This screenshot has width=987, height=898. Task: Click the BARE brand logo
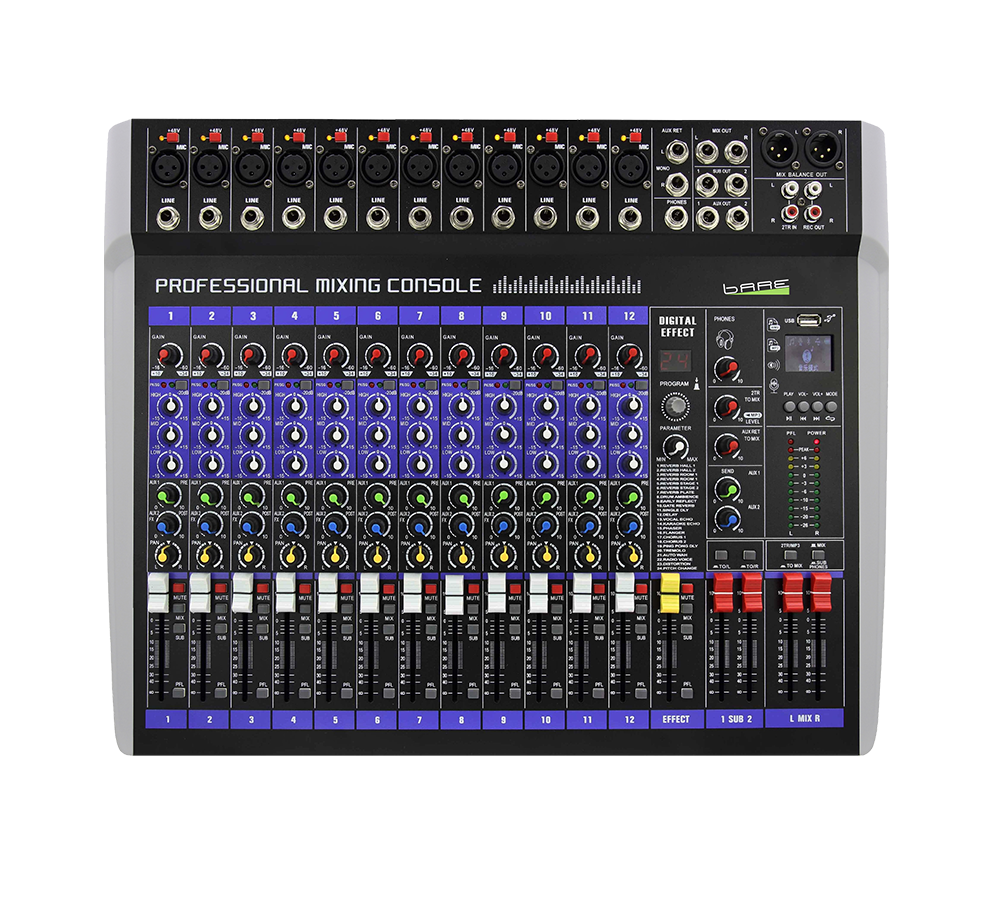pos(755,287)
